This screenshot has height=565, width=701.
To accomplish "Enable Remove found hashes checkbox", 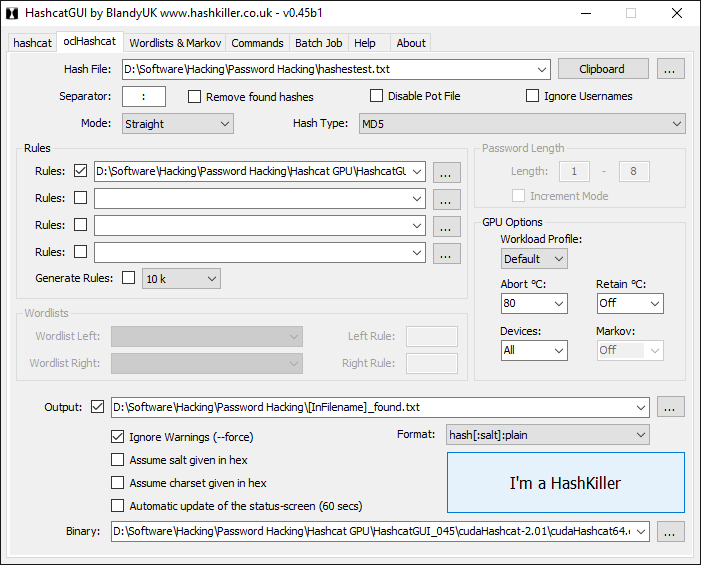I will point(195,97).
